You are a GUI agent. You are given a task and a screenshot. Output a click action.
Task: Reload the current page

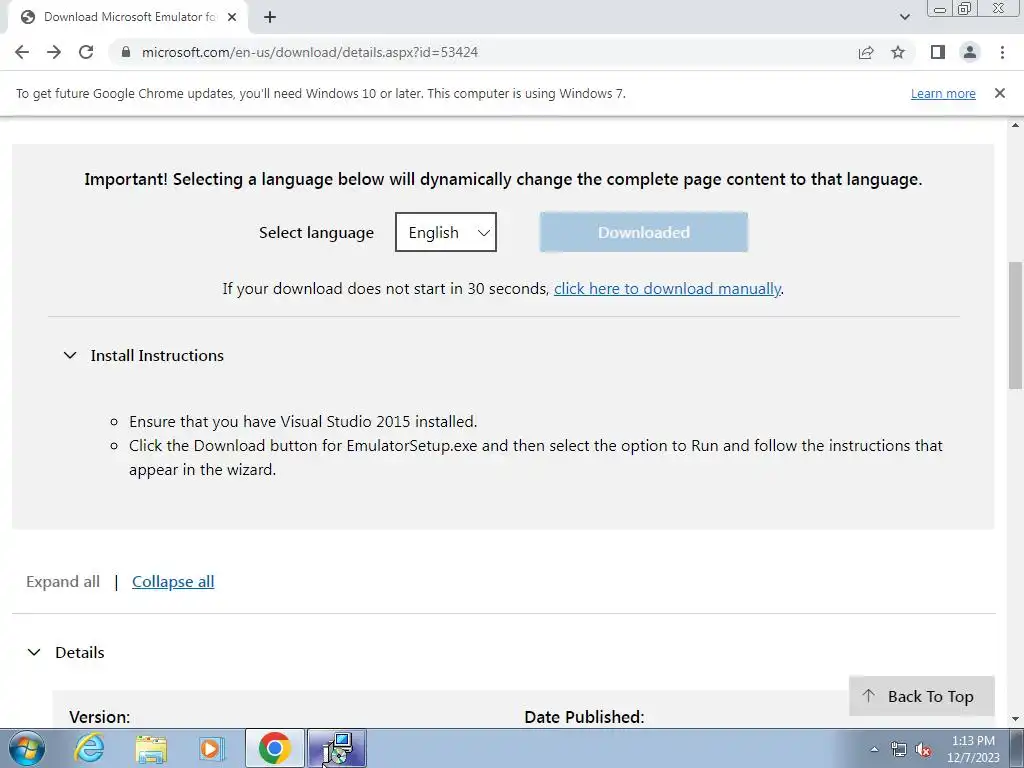pos(86,52)
